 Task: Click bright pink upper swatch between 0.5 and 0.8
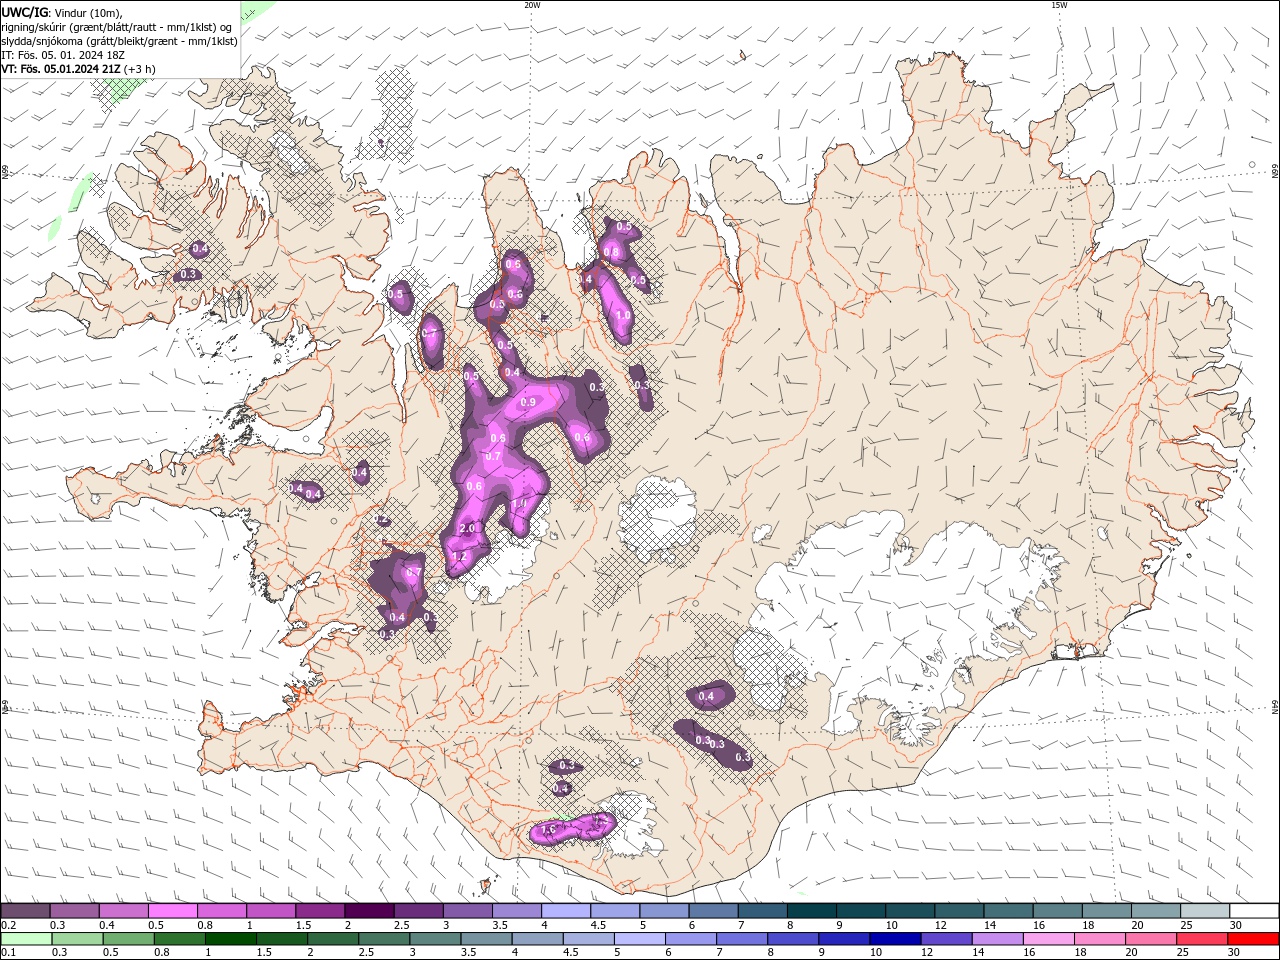173,910
